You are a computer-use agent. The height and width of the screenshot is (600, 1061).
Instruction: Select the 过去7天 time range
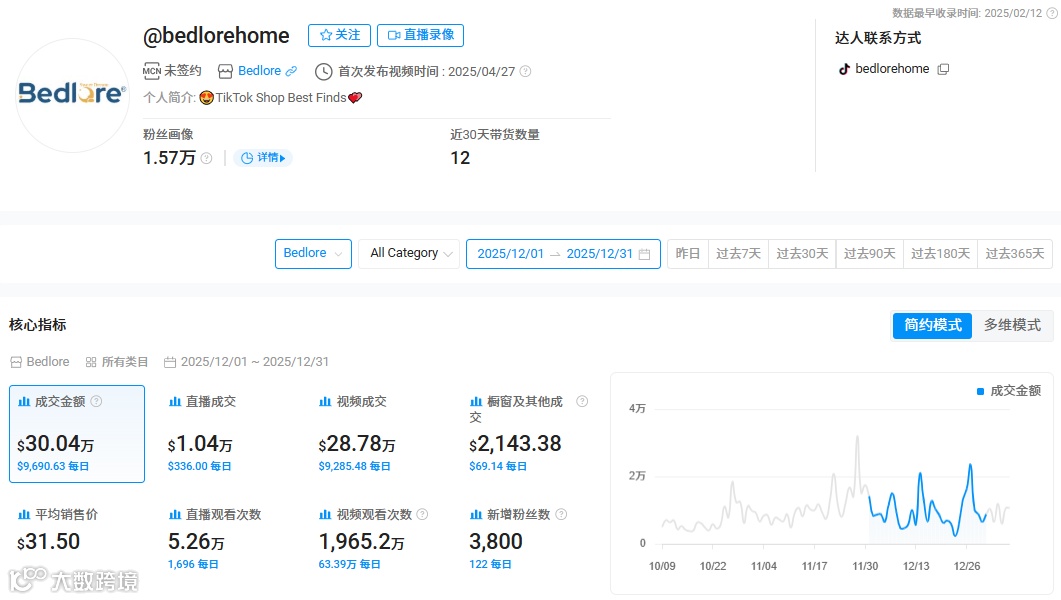pos(738,254)
